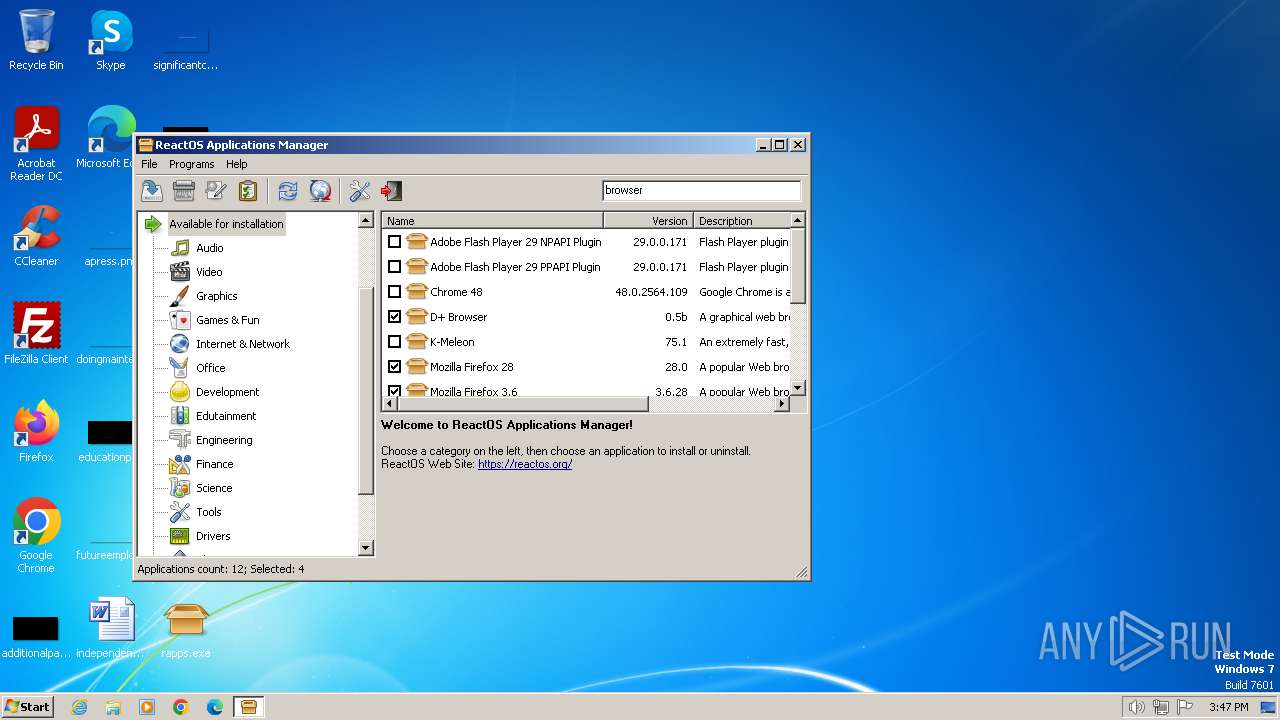Open Chrome from the taskbar
The height and width of the screenshot is (720, 1280).
180,707
